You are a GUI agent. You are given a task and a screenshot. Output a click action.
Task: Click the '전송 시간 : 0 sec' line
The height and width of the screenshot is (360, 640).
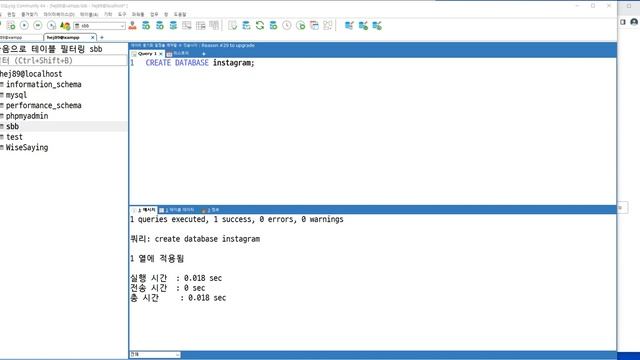point(167,288)
